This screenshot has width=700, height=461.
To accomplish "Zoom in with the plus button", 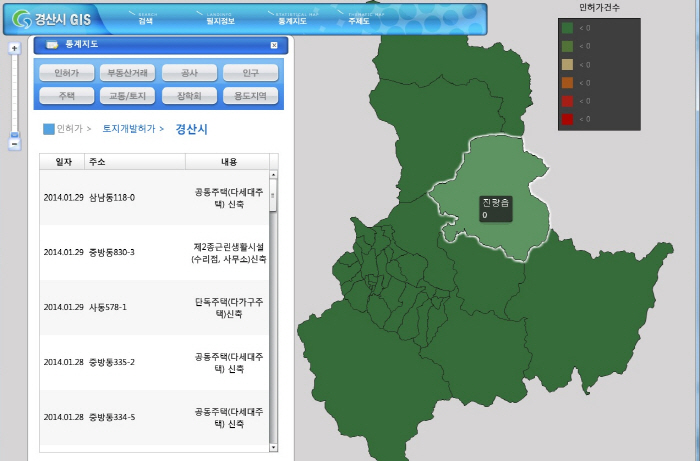I will 14,48.
